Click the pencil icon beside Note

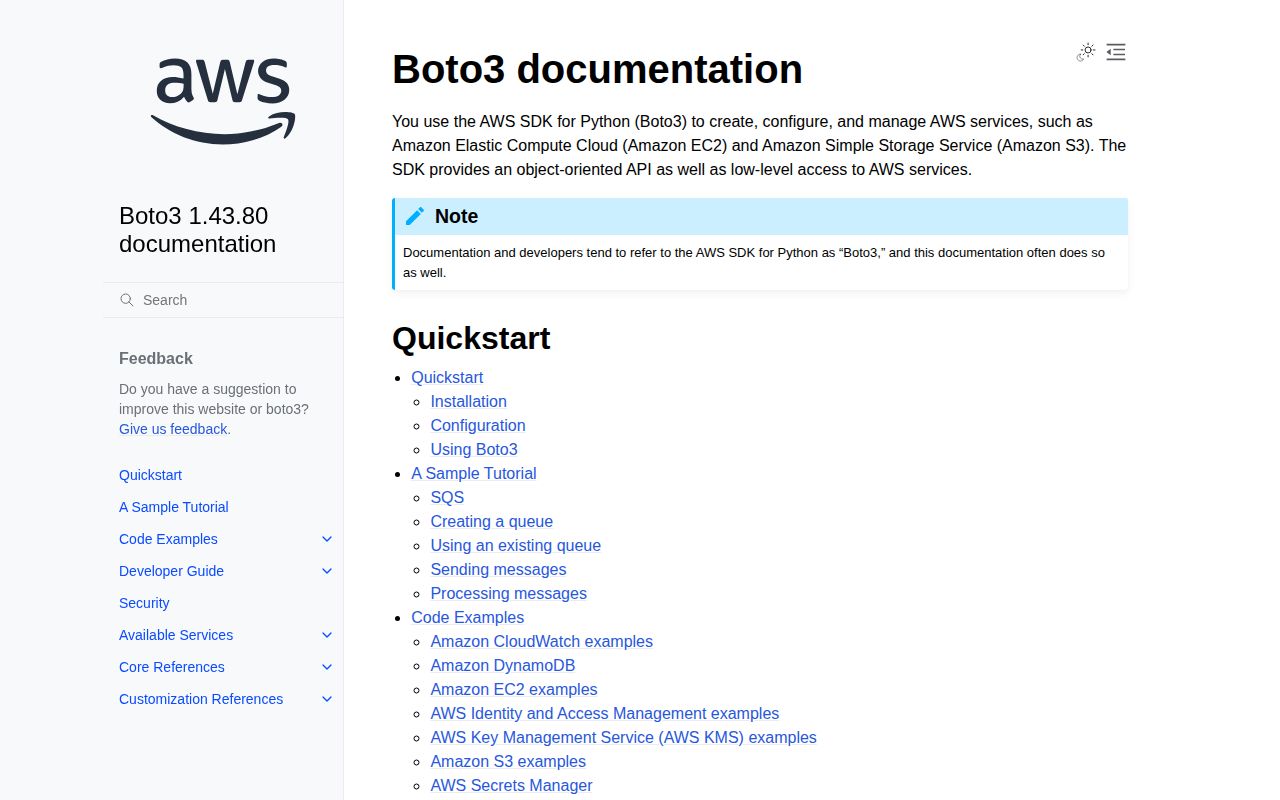[x=415, y=216]
